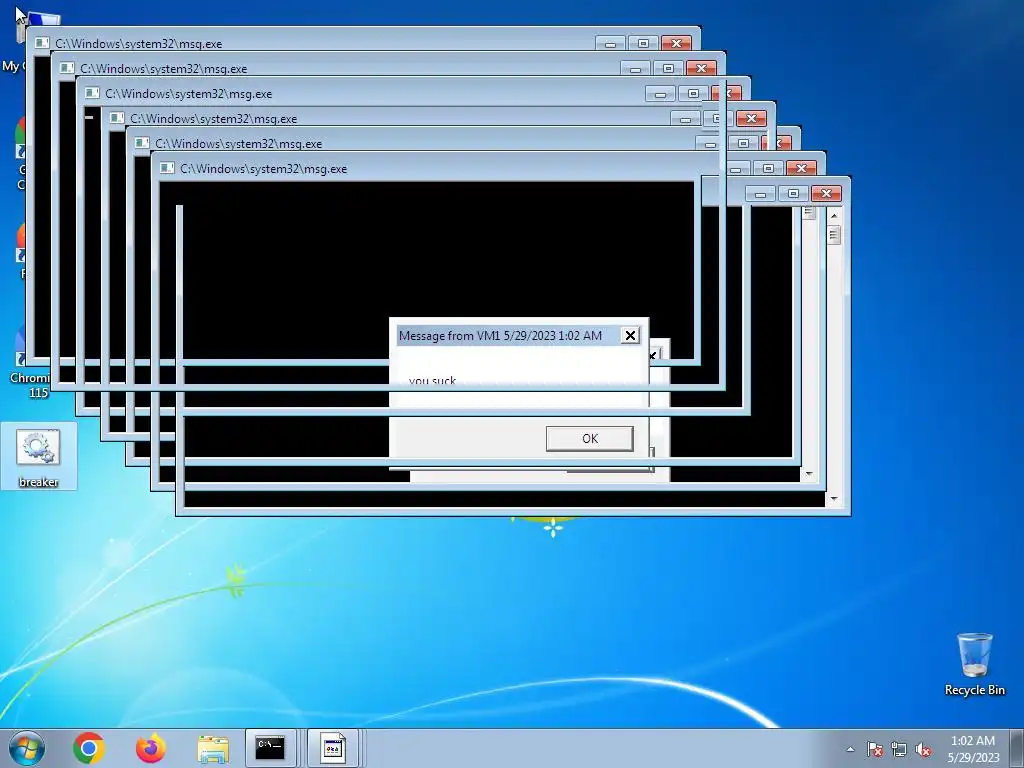Switch to the console window taskbar button
The height and width of the screenshot is (768, 1024).
[270, 748]
